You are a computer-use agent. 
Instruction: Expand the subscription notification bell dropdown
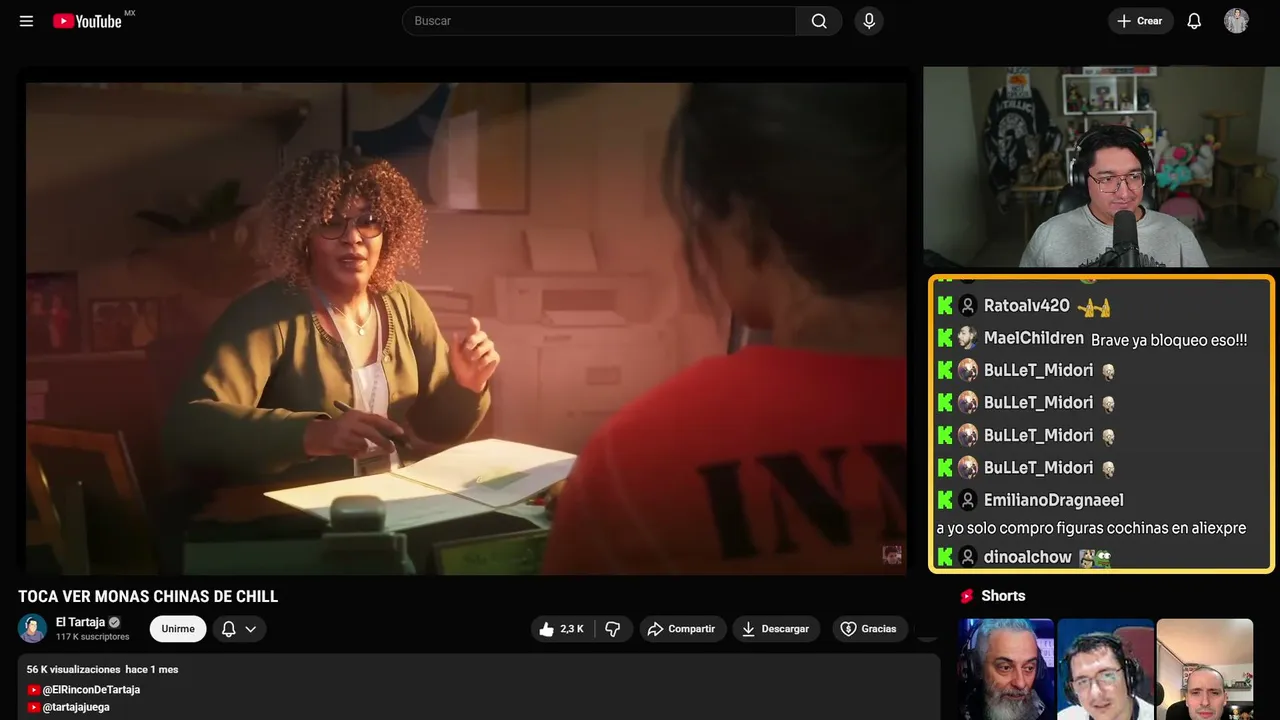pyautogui.click(x=239, y=629)
